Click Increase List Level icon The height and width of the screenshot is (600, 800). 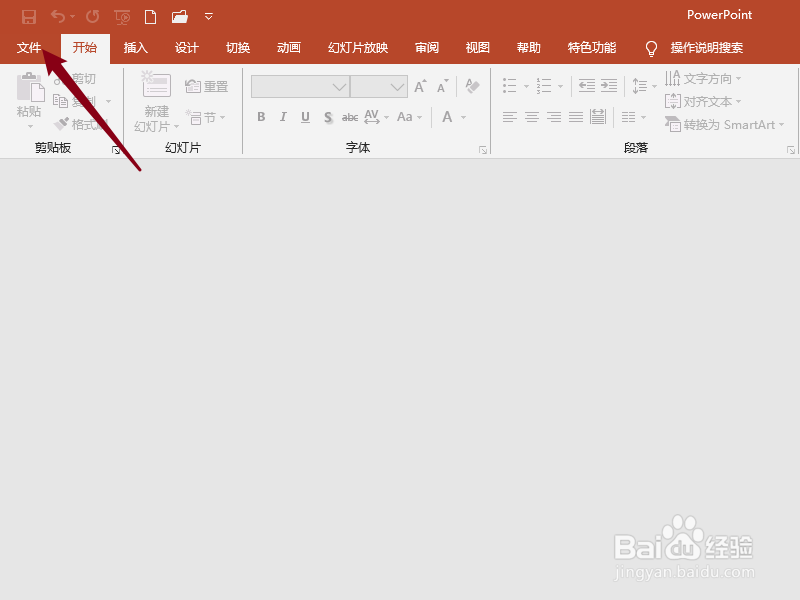pyautogui.click(x=609, y=86)
